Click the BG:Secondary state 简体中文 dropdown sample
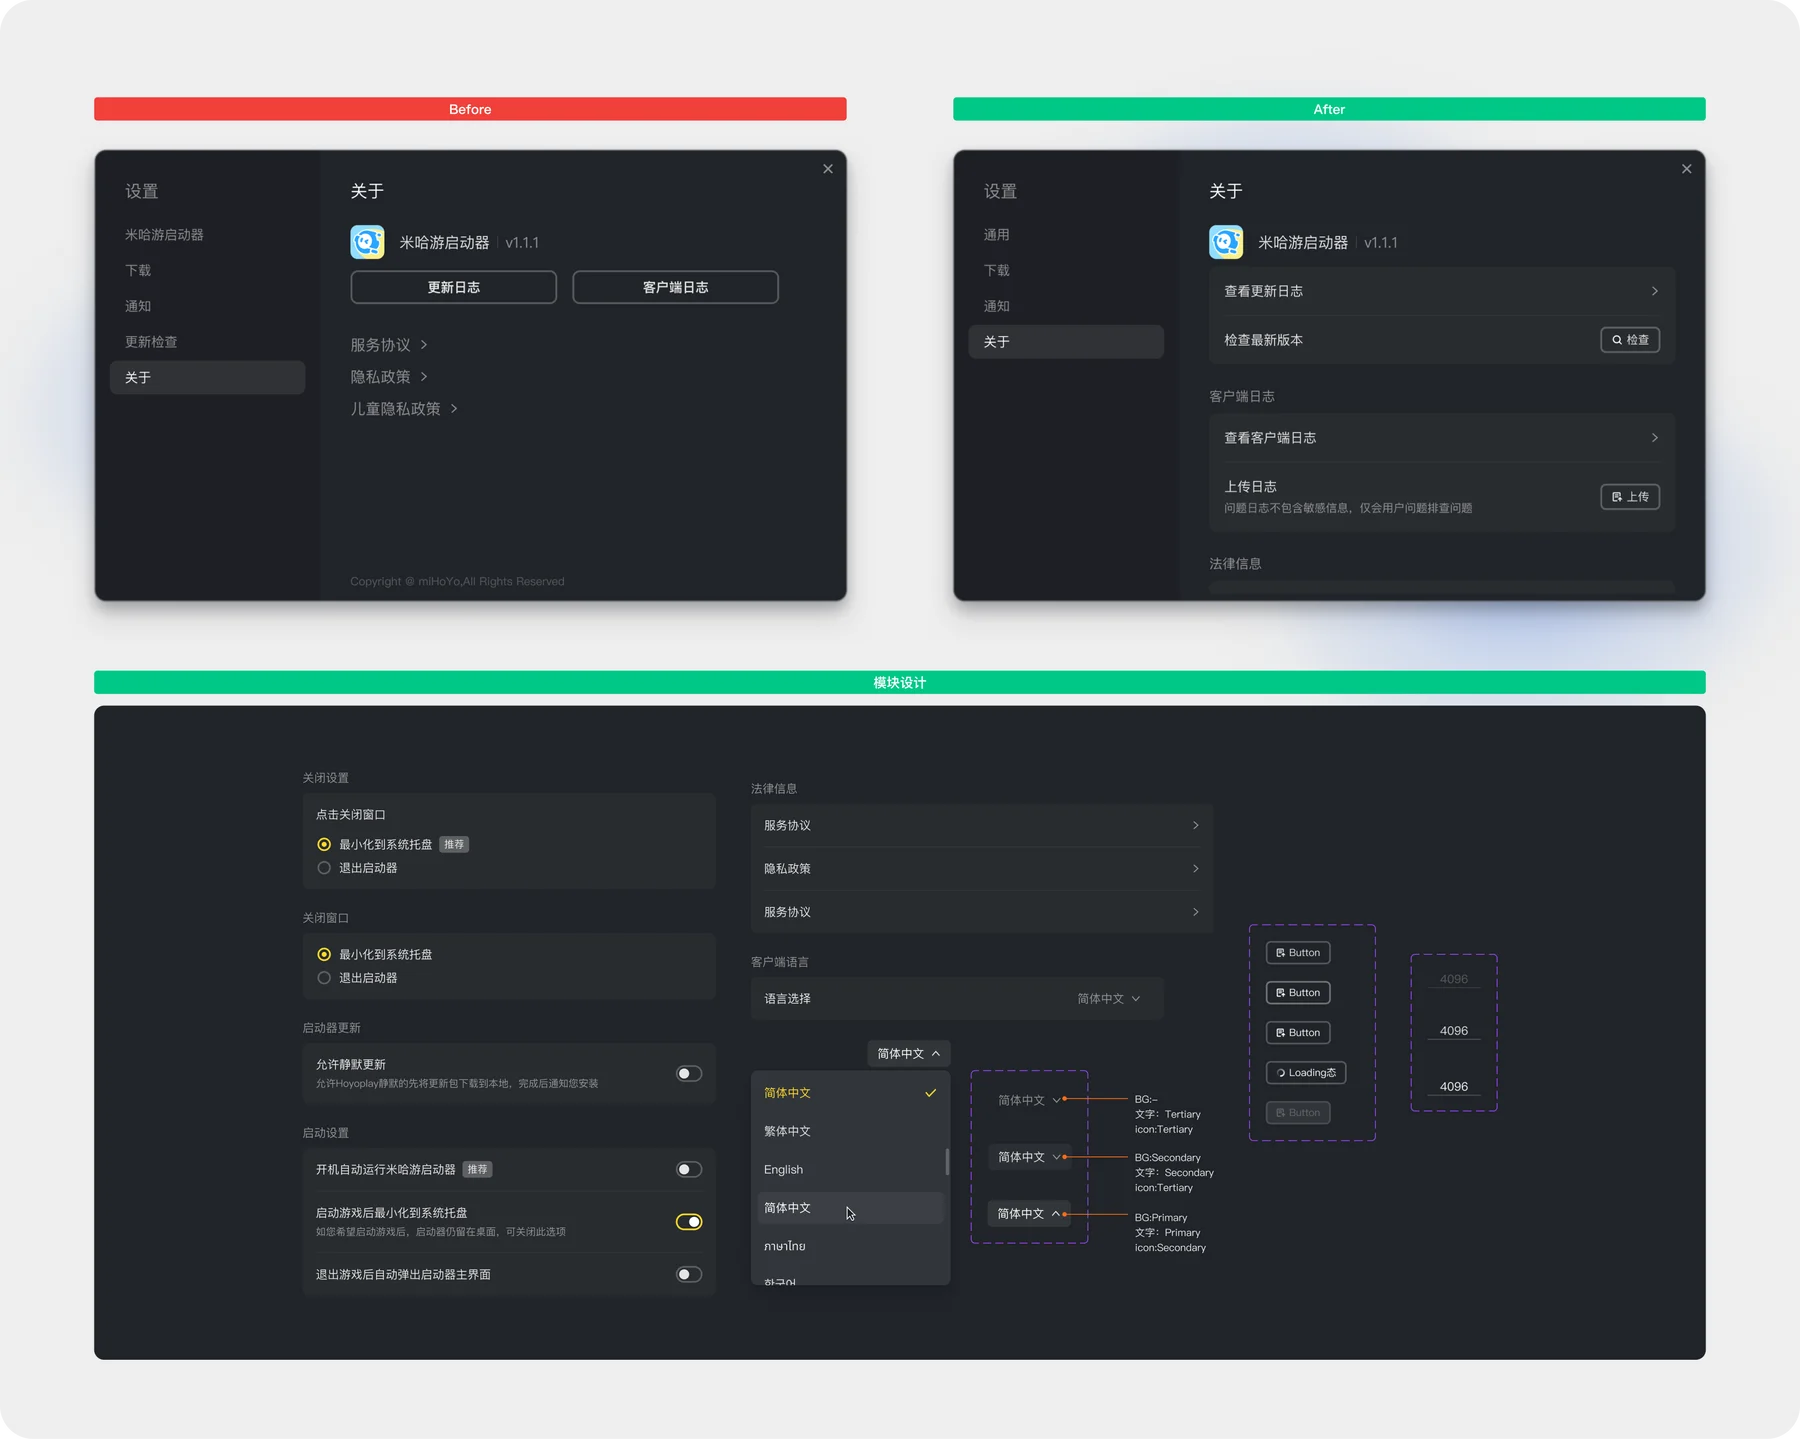The image size is (1800, 1439). (x=1029, y=1157)
